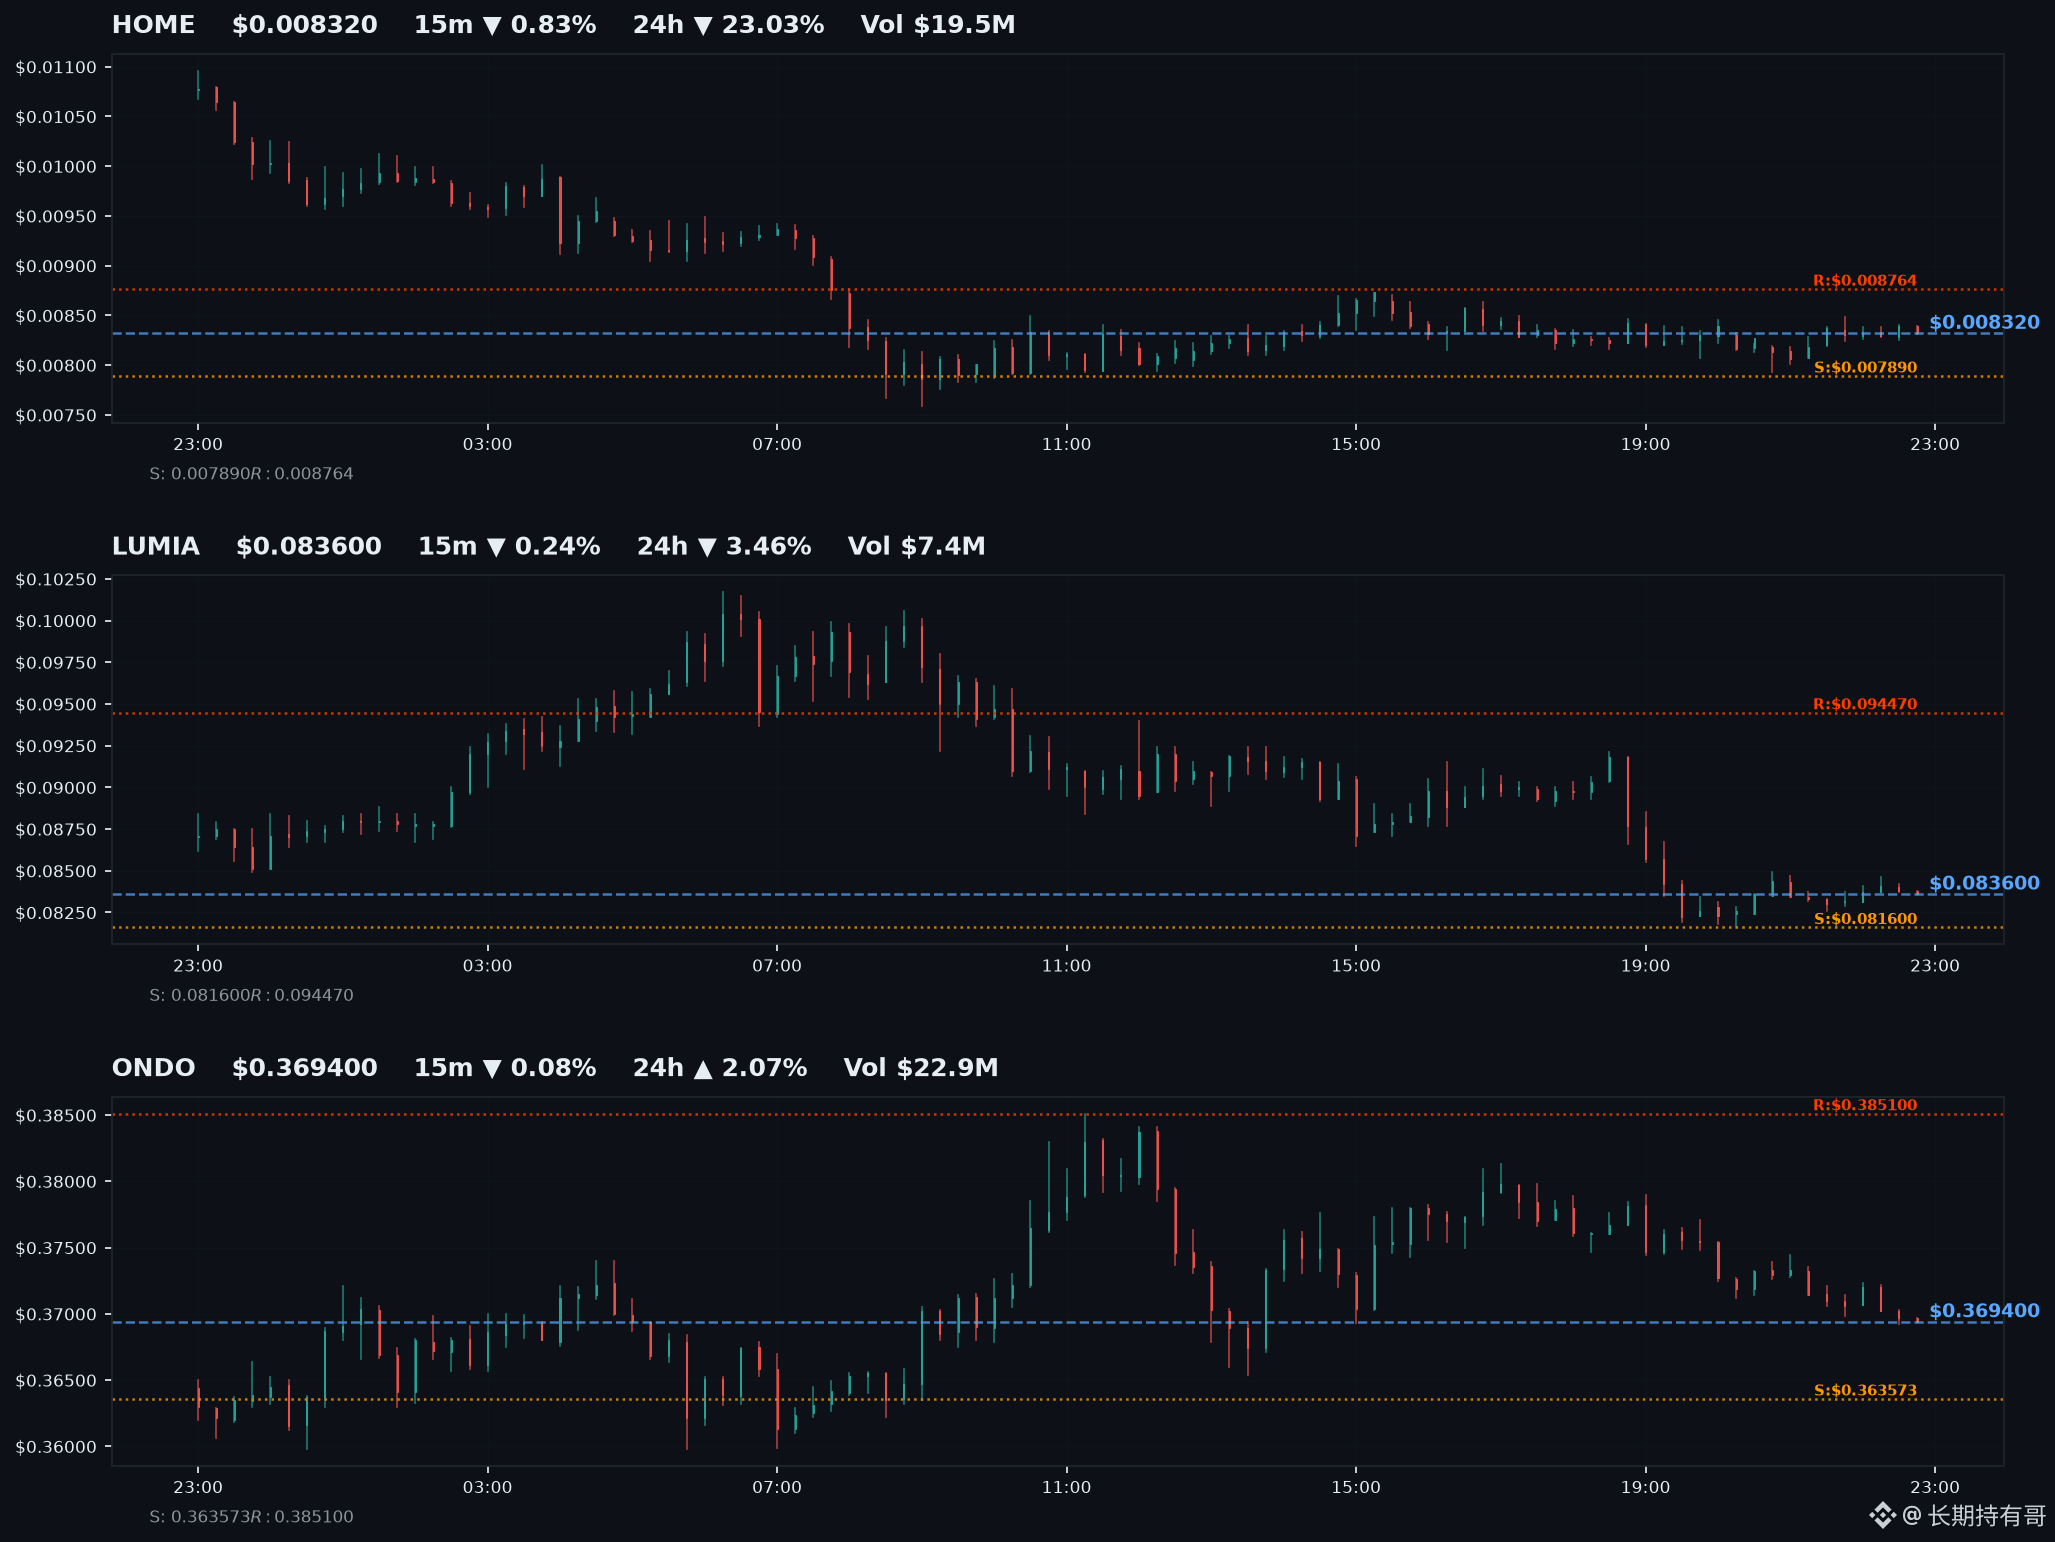Click the $0.38500 y-axis label
This screenshot has width=2055, height=1542.
[x=56, y=1116]
